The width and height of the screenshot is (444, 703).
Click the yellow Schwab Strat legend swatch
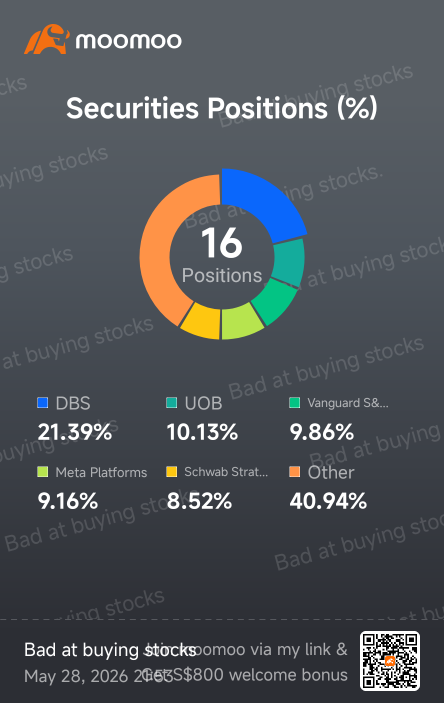click(172, 472)
